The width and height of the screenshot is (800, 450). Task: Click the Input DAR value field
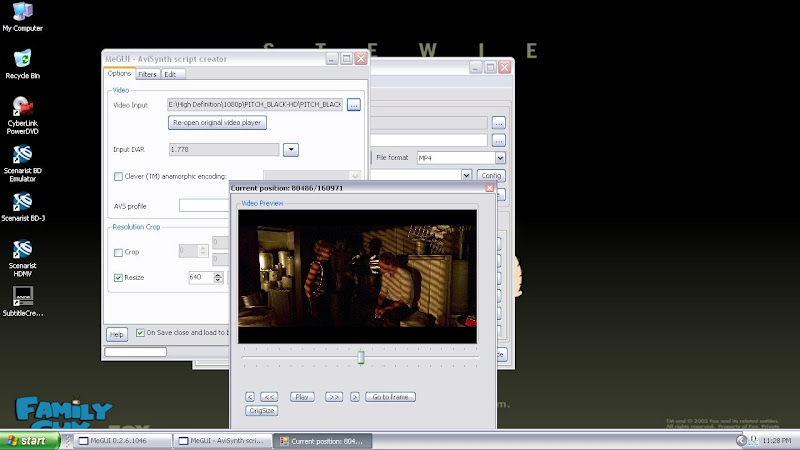pos(224,149)
